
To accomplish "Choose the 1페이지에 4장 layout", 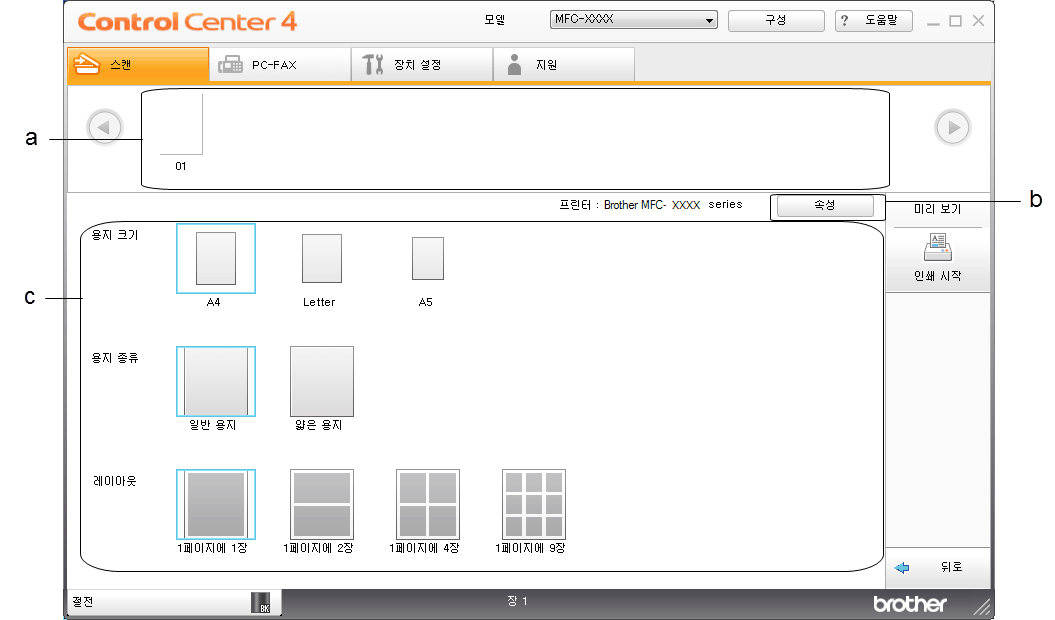I will (x=428, y=504).
